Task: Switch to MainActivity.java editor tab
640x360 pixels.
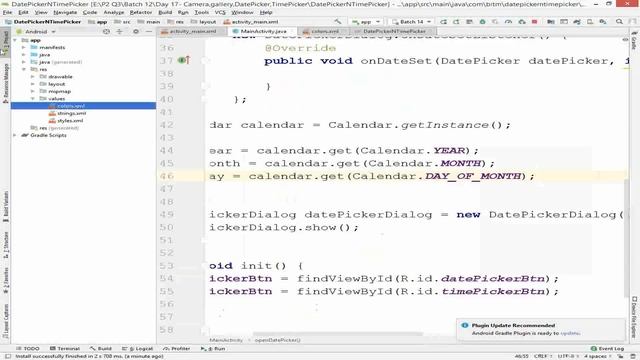Action: click(263, 31)
